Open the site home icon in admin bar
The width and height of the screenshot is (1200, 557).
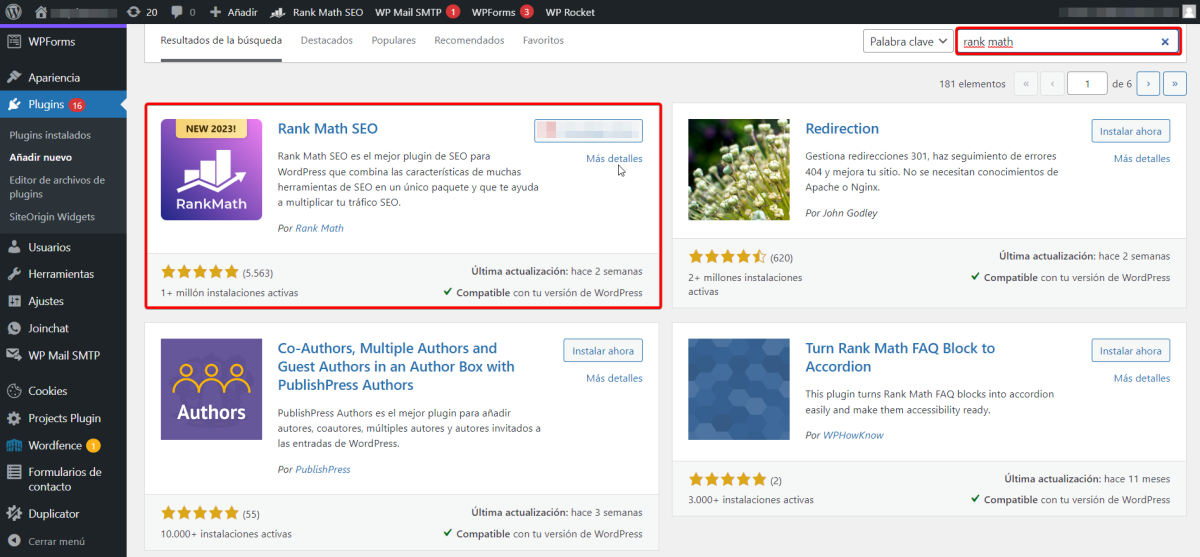pos(41,12)
